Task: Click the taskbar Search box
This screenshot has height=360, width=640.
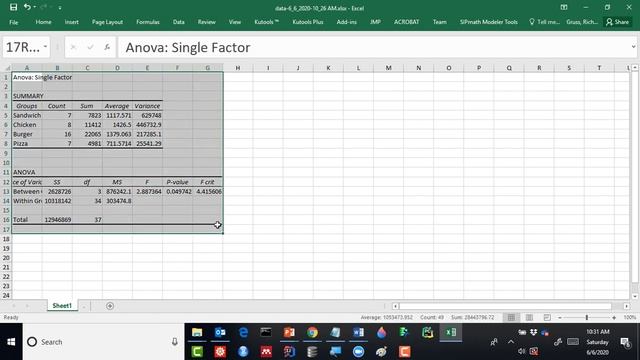Action: click(103, 342)
